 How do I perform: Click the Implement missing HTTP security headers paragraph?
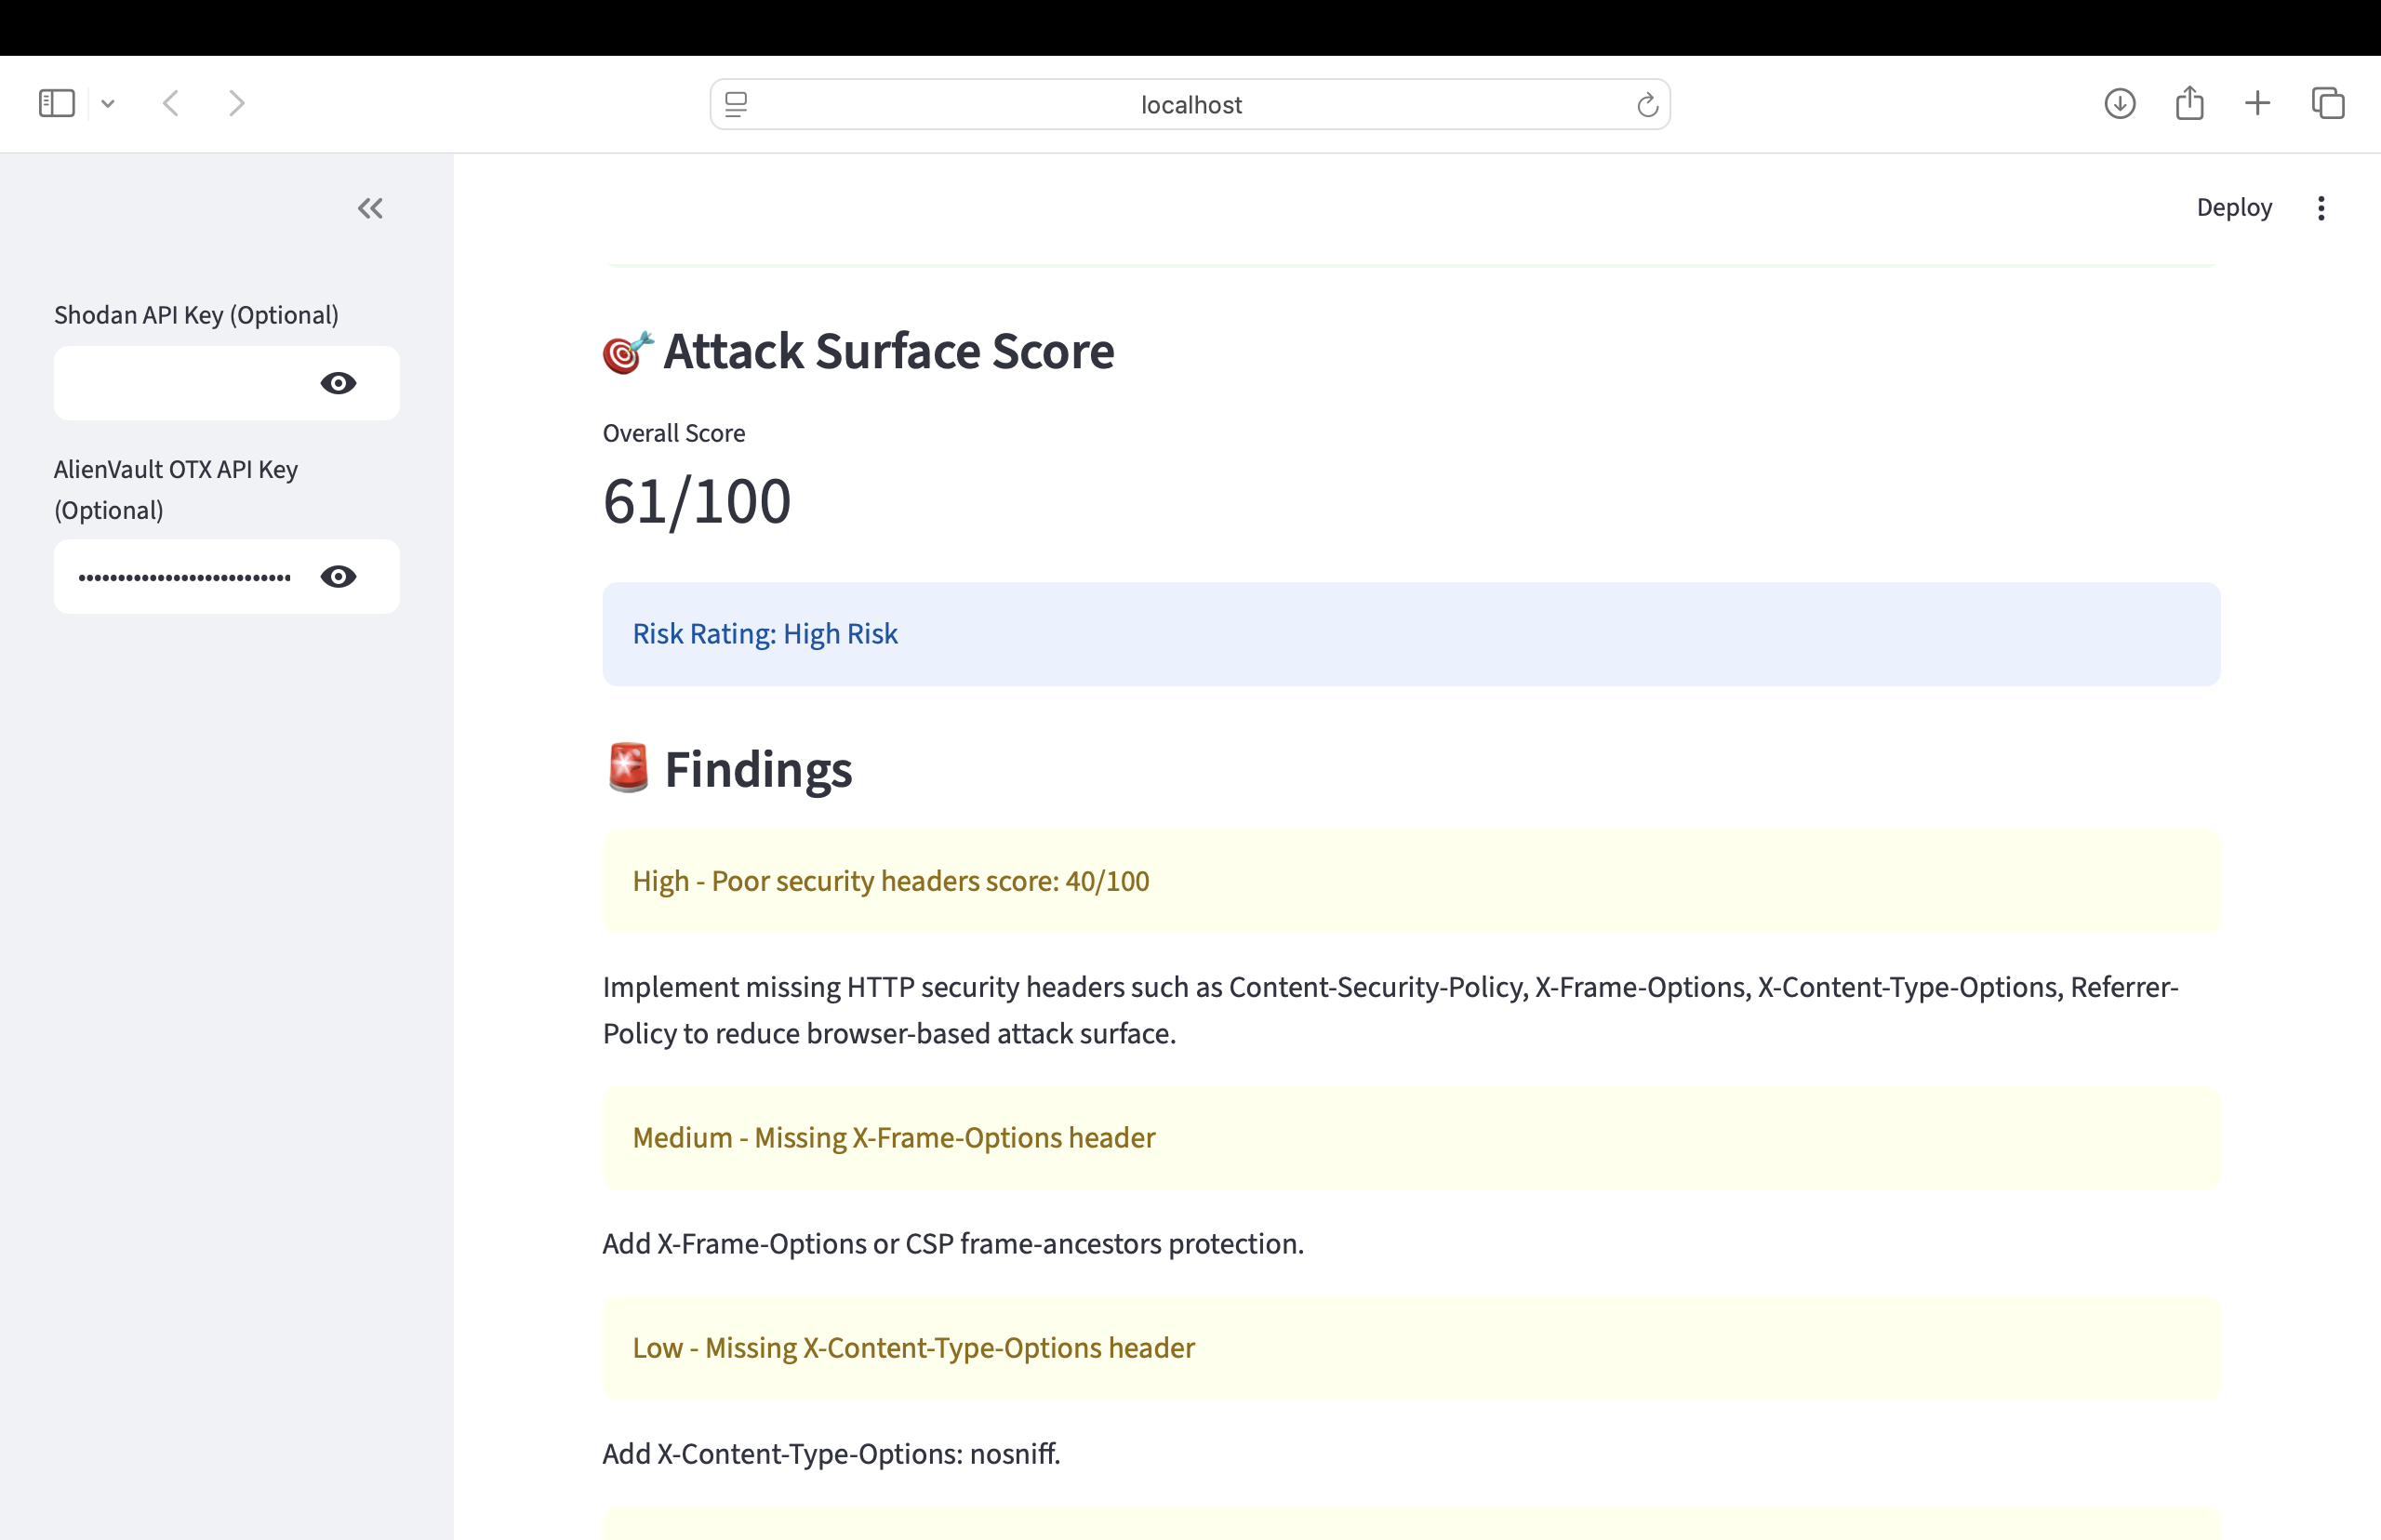tap(1390, 1010)
